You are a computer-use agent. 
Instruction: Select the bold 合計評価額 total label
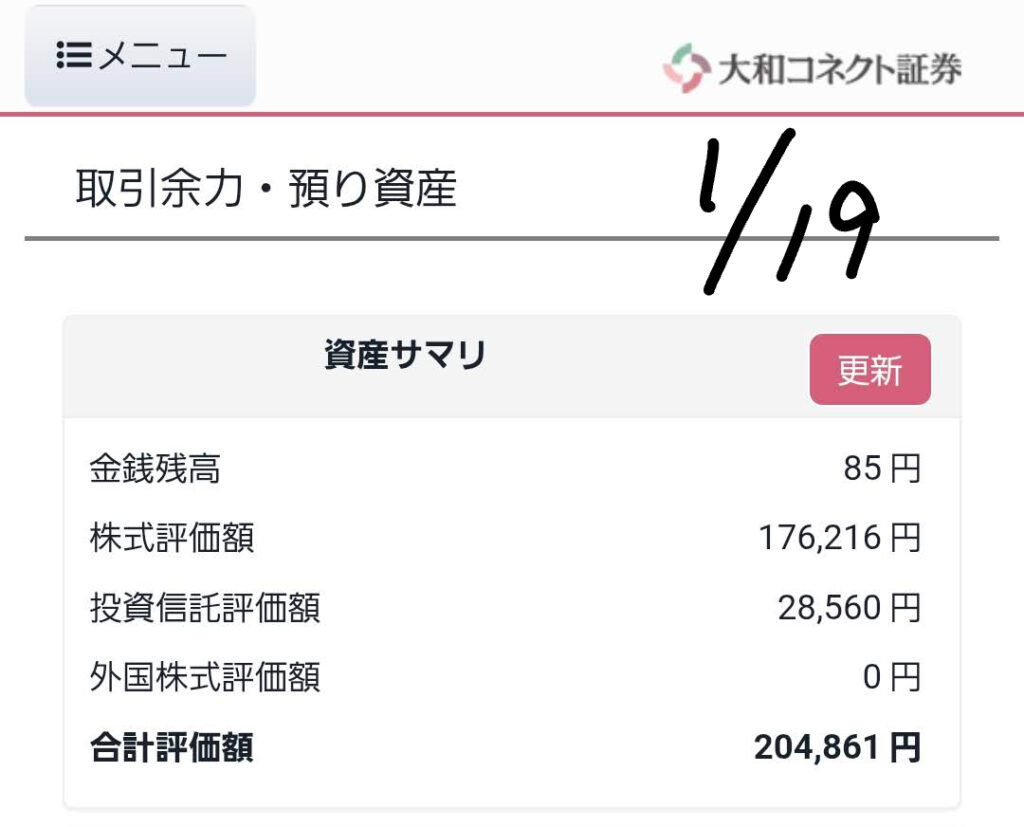pos(171,748)
